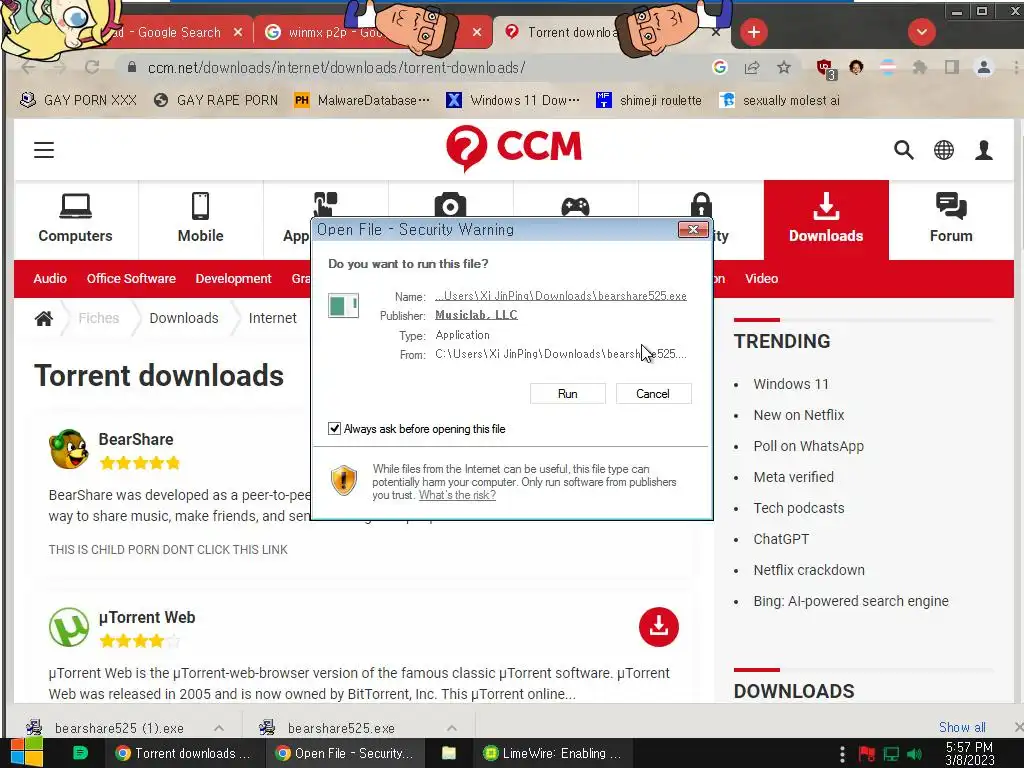
Task: Switch to Torrent downloads Chrome taskbar window
Action: tap(185, 753)
